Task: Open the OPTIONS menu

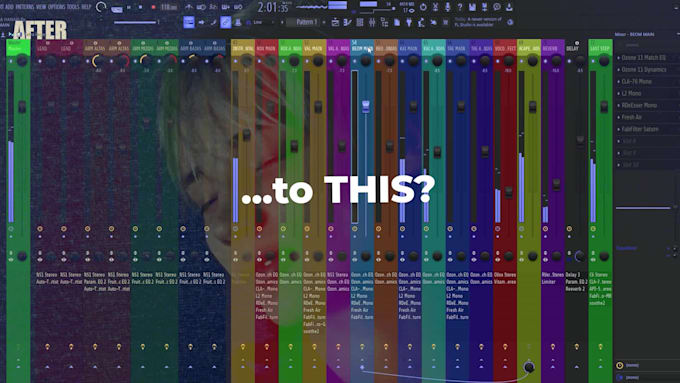Action: click(x=56, y=7)
